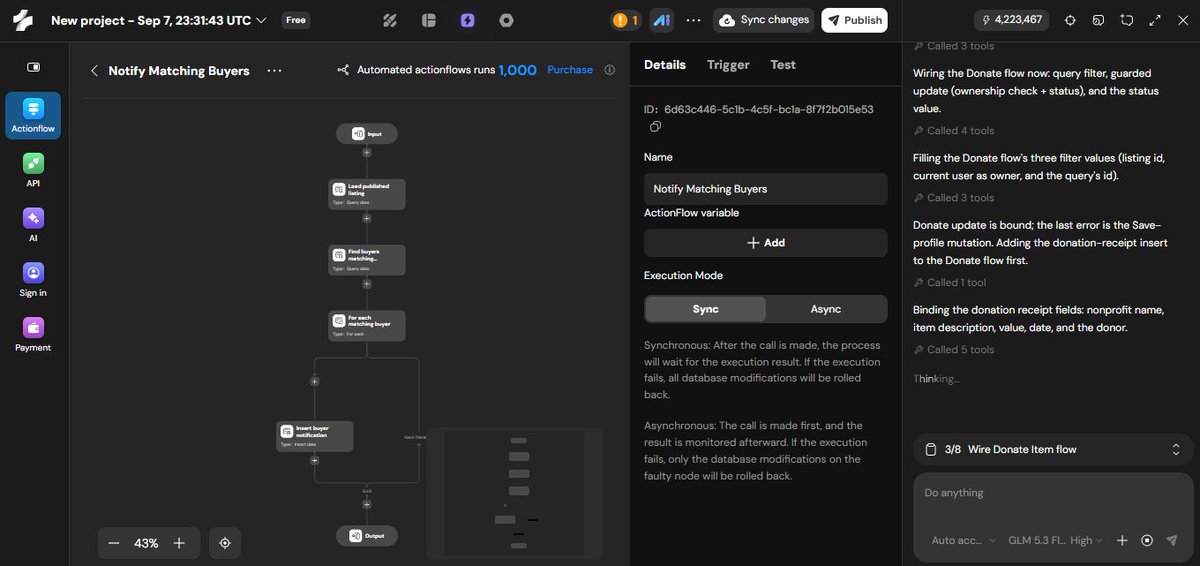Add node below Find buyers matching
The width and height of the screenshot is (1200, 566).
point(366,284)
